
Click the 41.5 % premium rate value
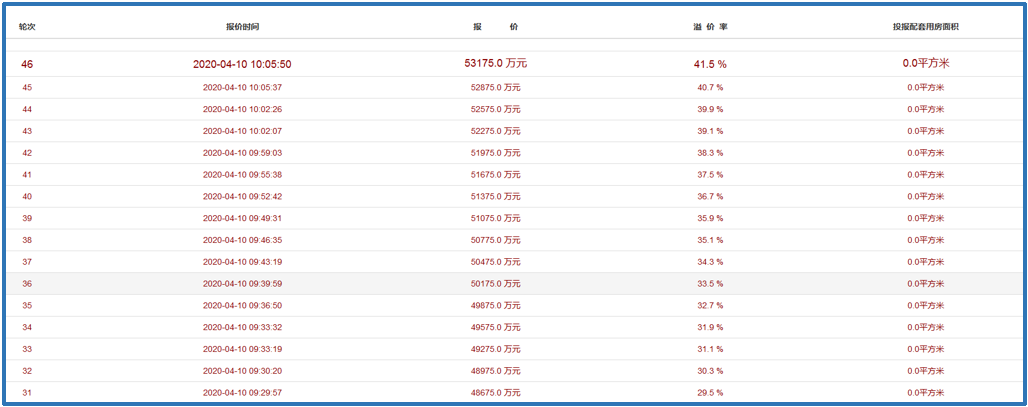click(x=710, y=64)
